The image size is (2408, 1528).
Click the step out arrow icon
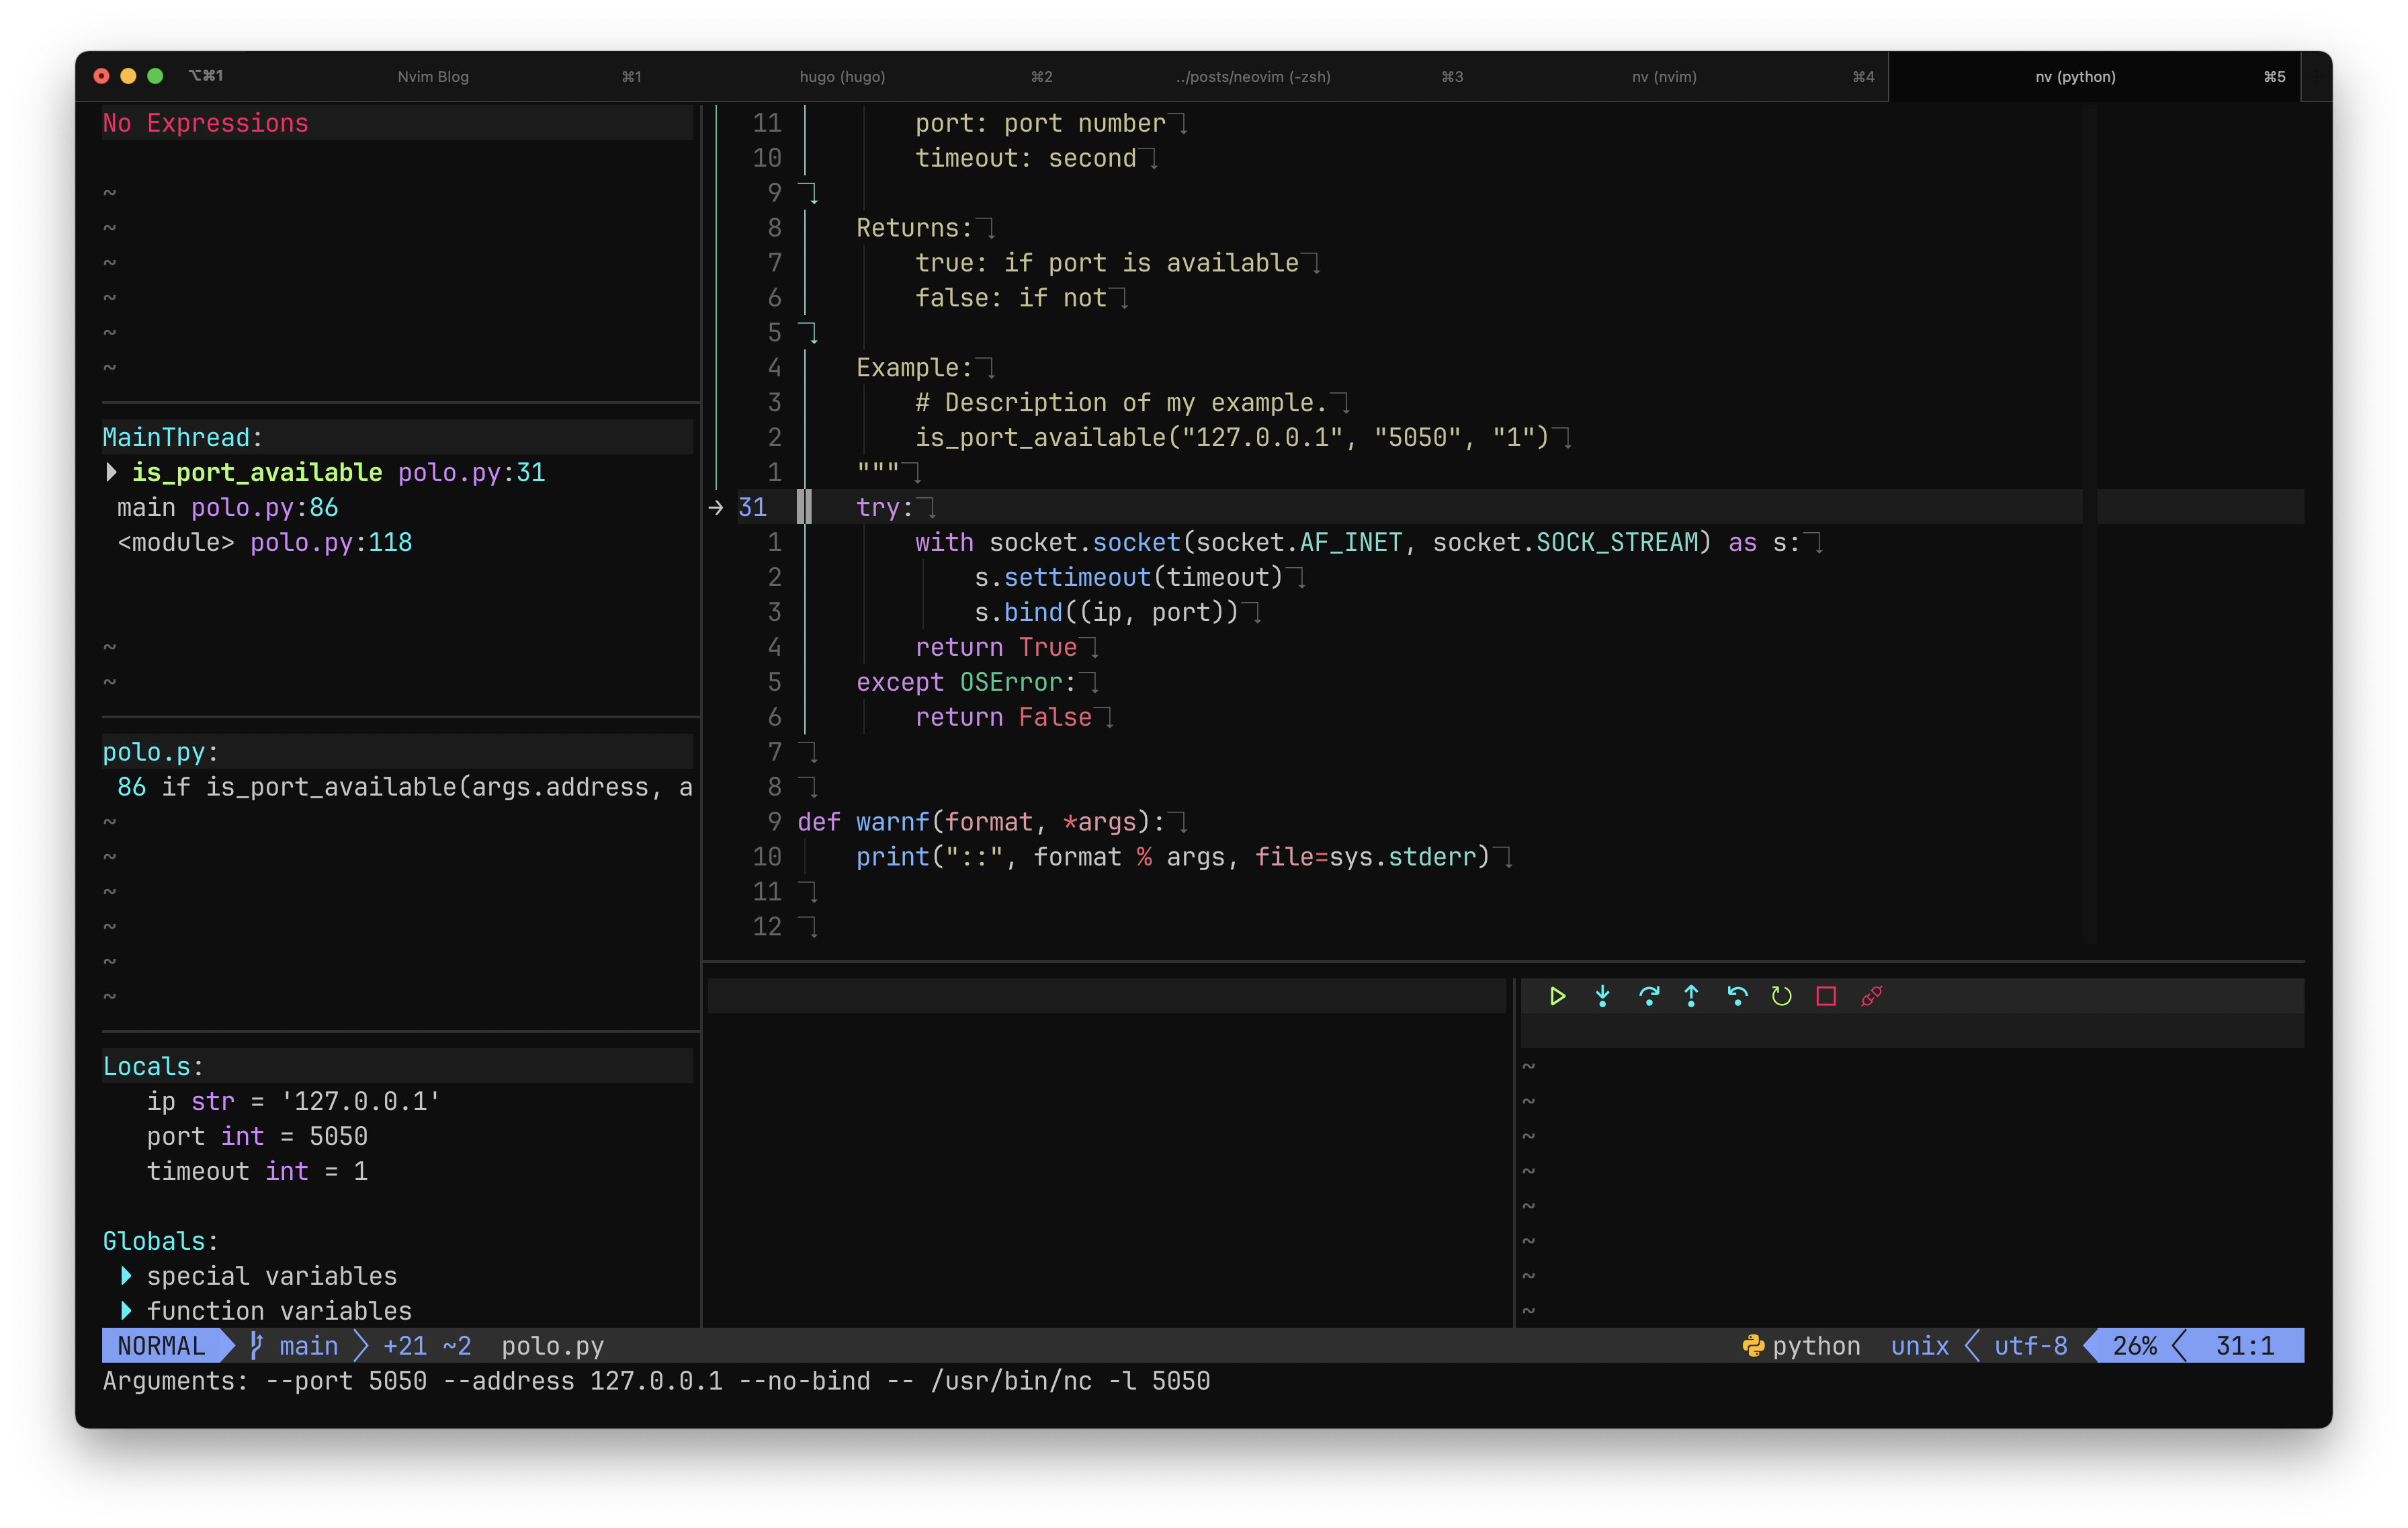pos(1691,996)
